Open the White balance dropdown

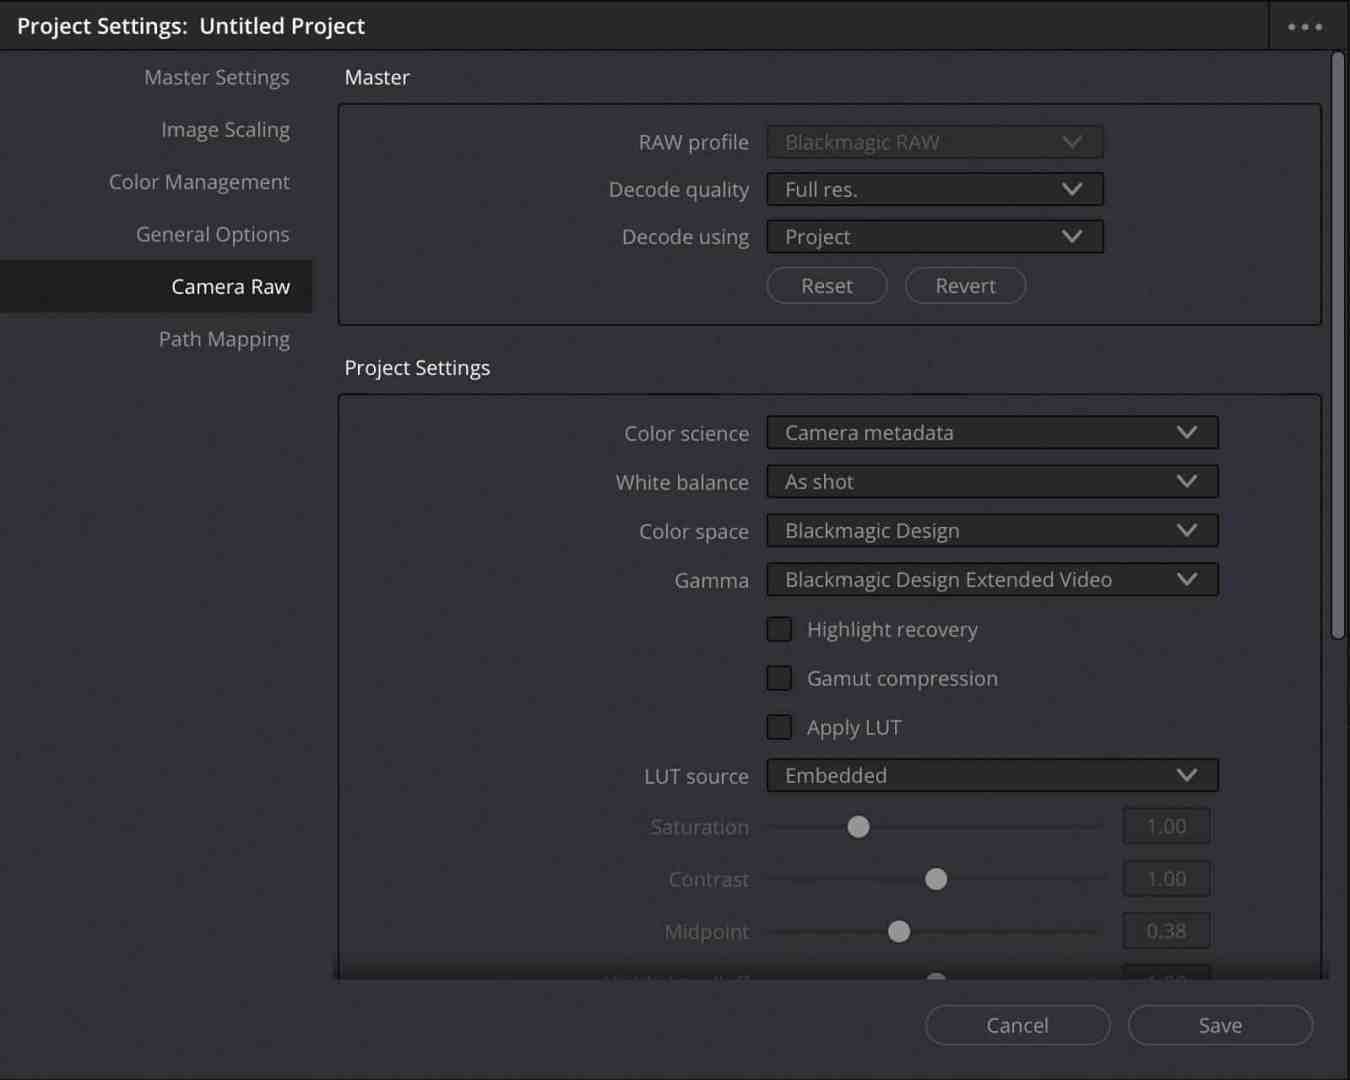point(991,481)
